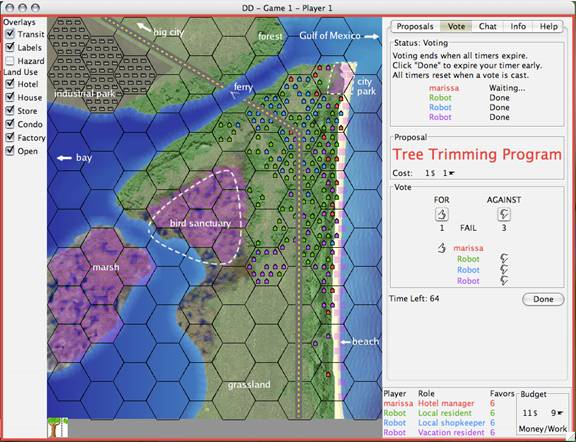Vote AGAINST with thumbs-down icon

[x=504, y=214]
